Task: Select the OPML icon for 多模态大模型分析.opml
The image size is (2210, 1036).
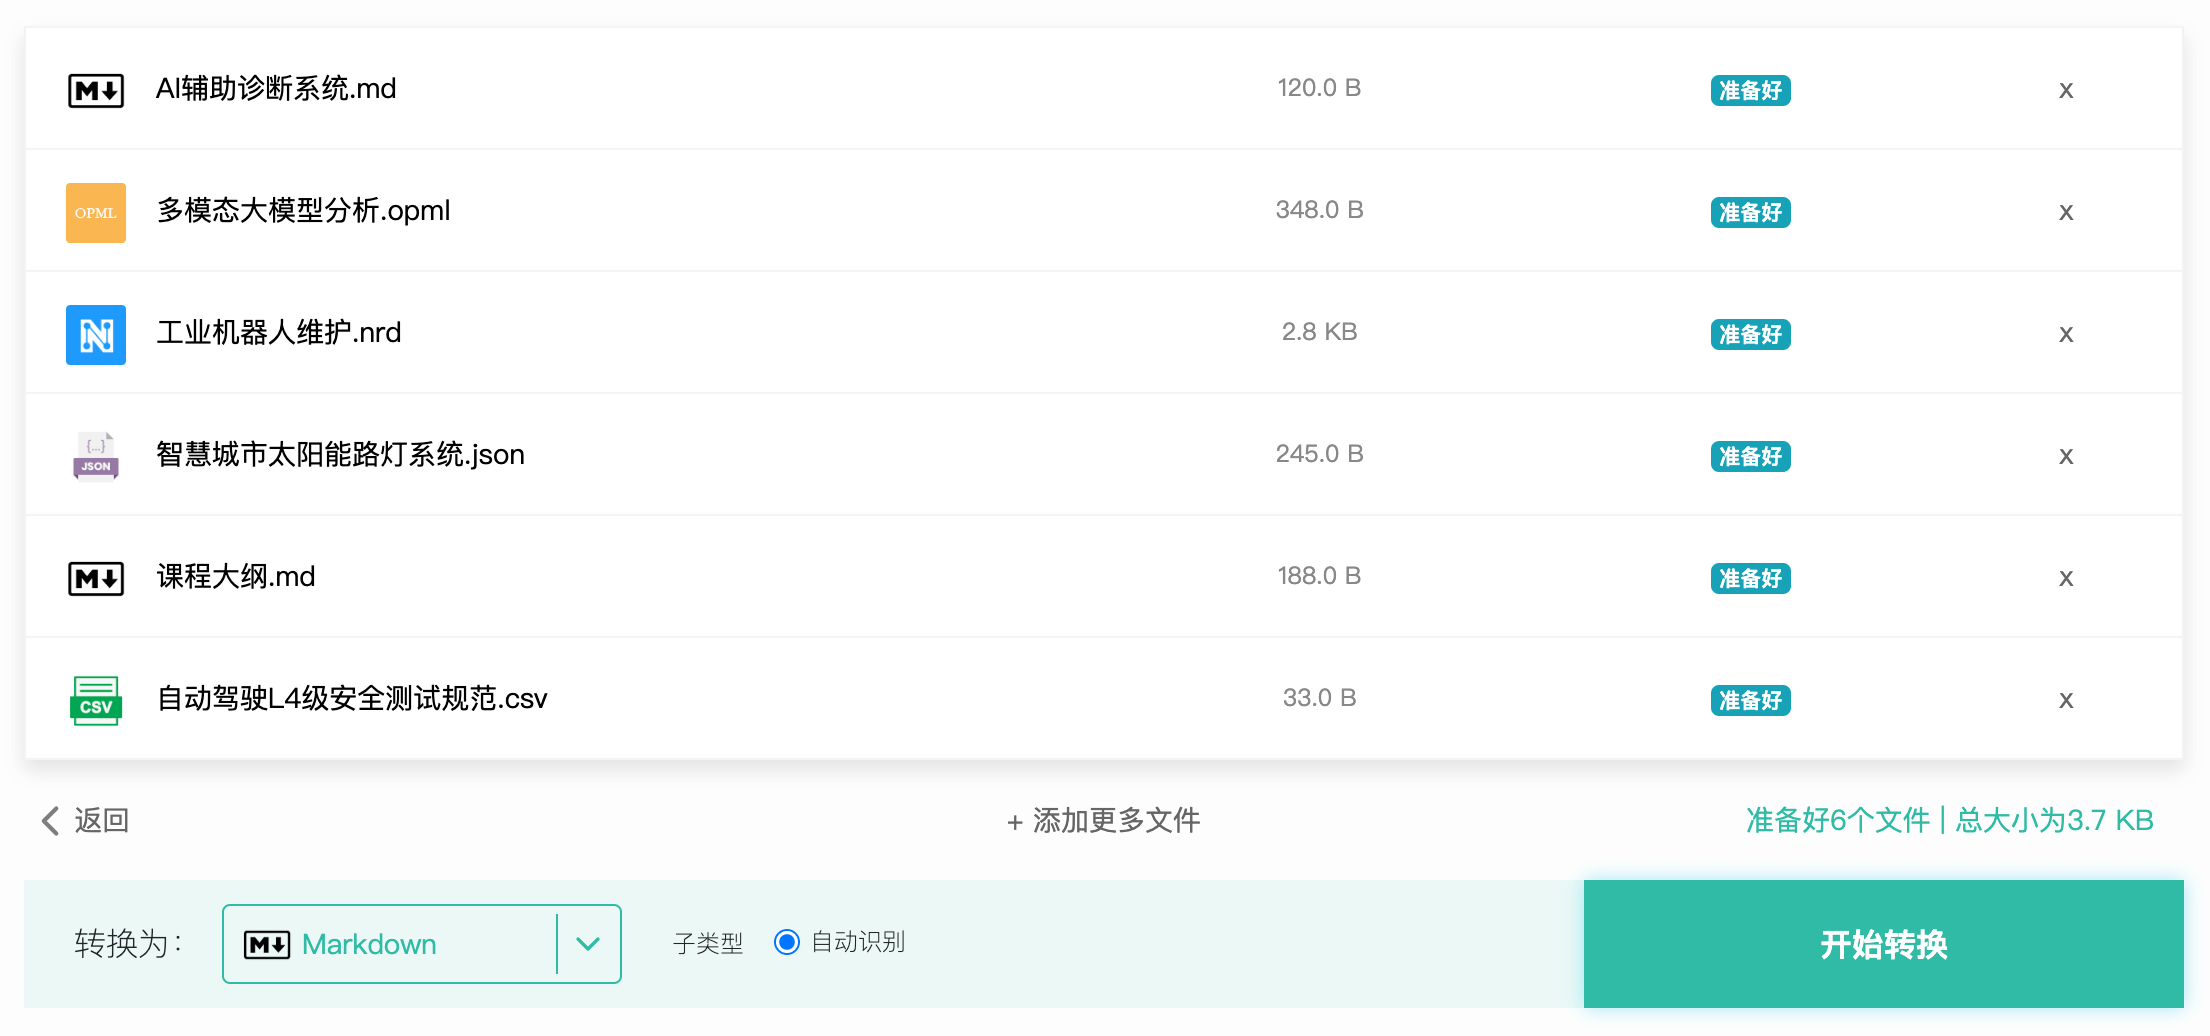Action: (95, 212)
